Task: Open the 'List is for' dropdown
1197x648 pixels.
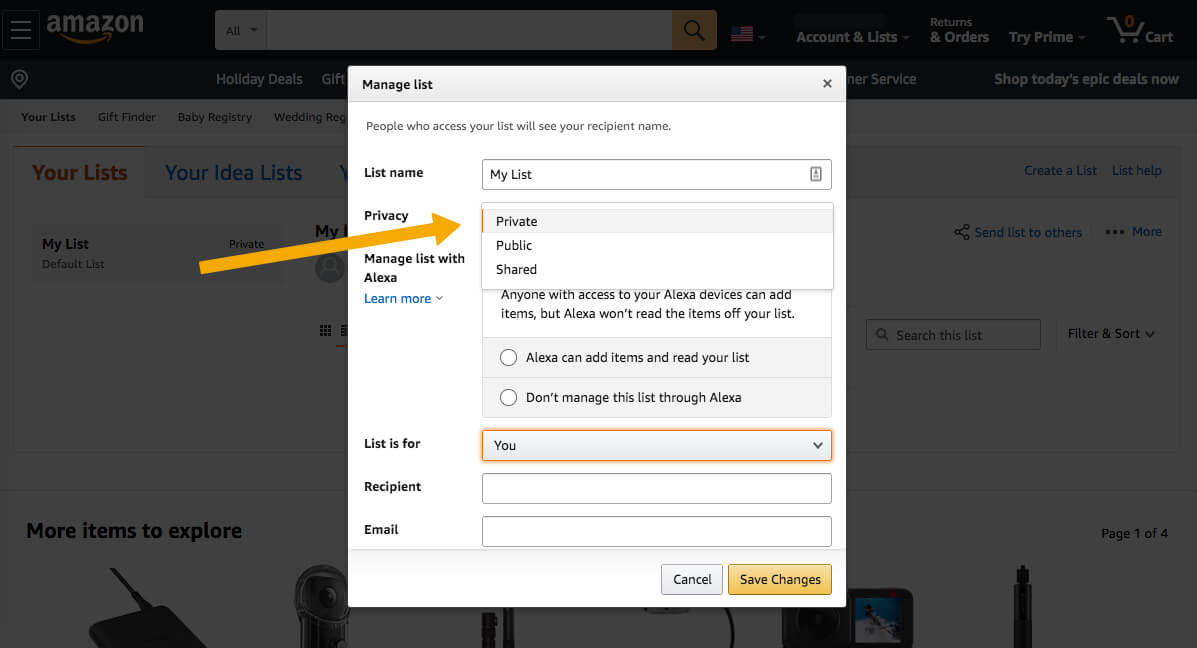Action: coord(656,445)
